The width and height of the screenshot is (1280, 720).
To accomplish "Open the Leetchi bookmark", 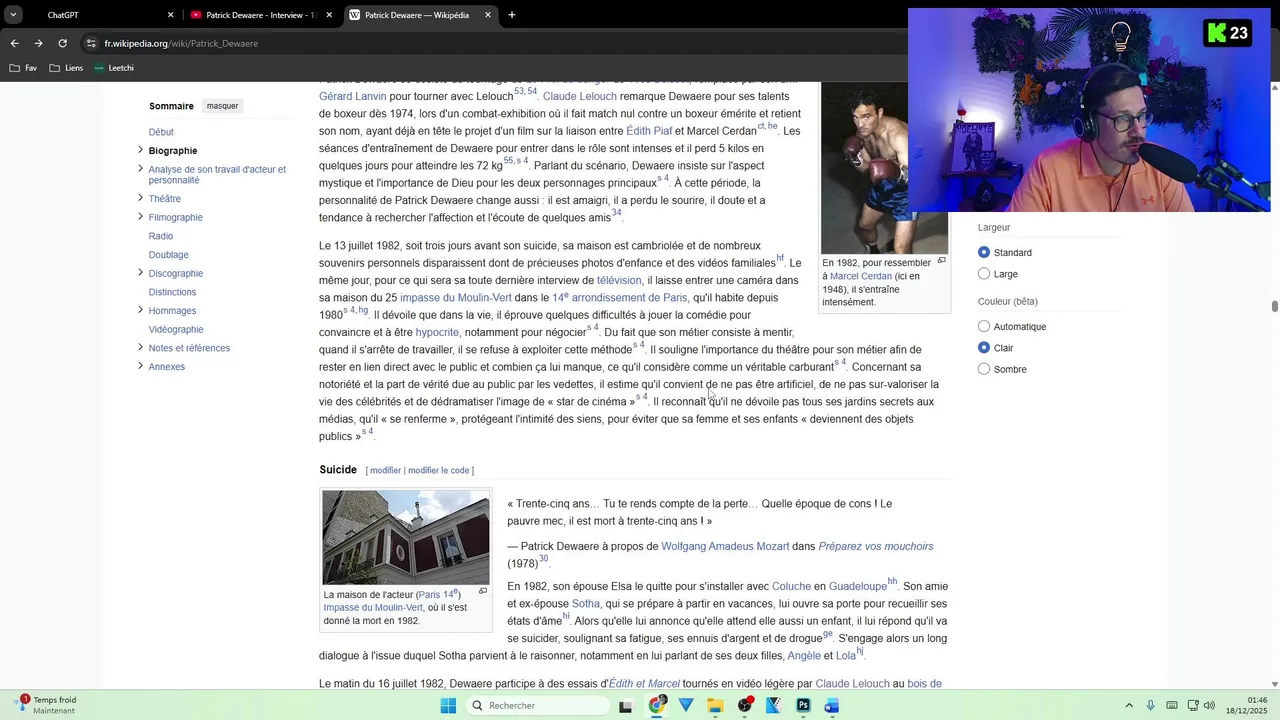I will 114,68.
